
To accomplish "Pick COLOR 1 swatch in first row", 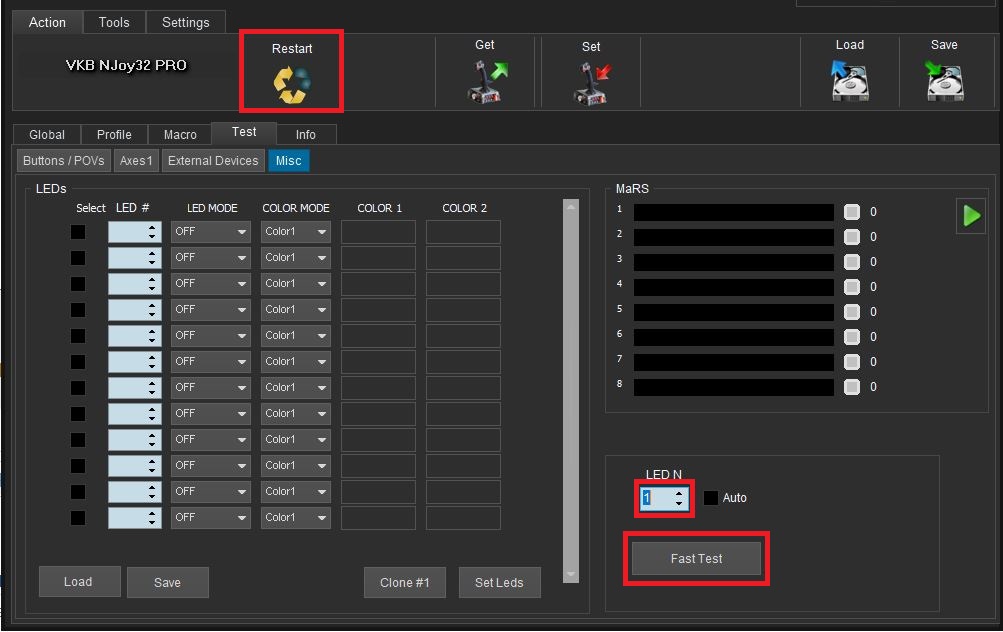I will click(x=378, y=232).
